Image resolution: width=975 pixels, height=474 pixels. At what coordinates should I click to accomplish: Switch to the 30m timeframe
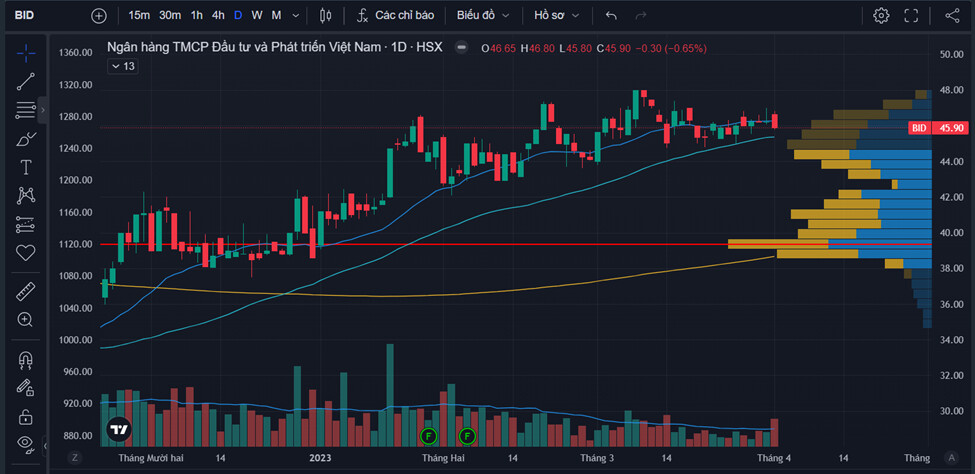(170, 16)
